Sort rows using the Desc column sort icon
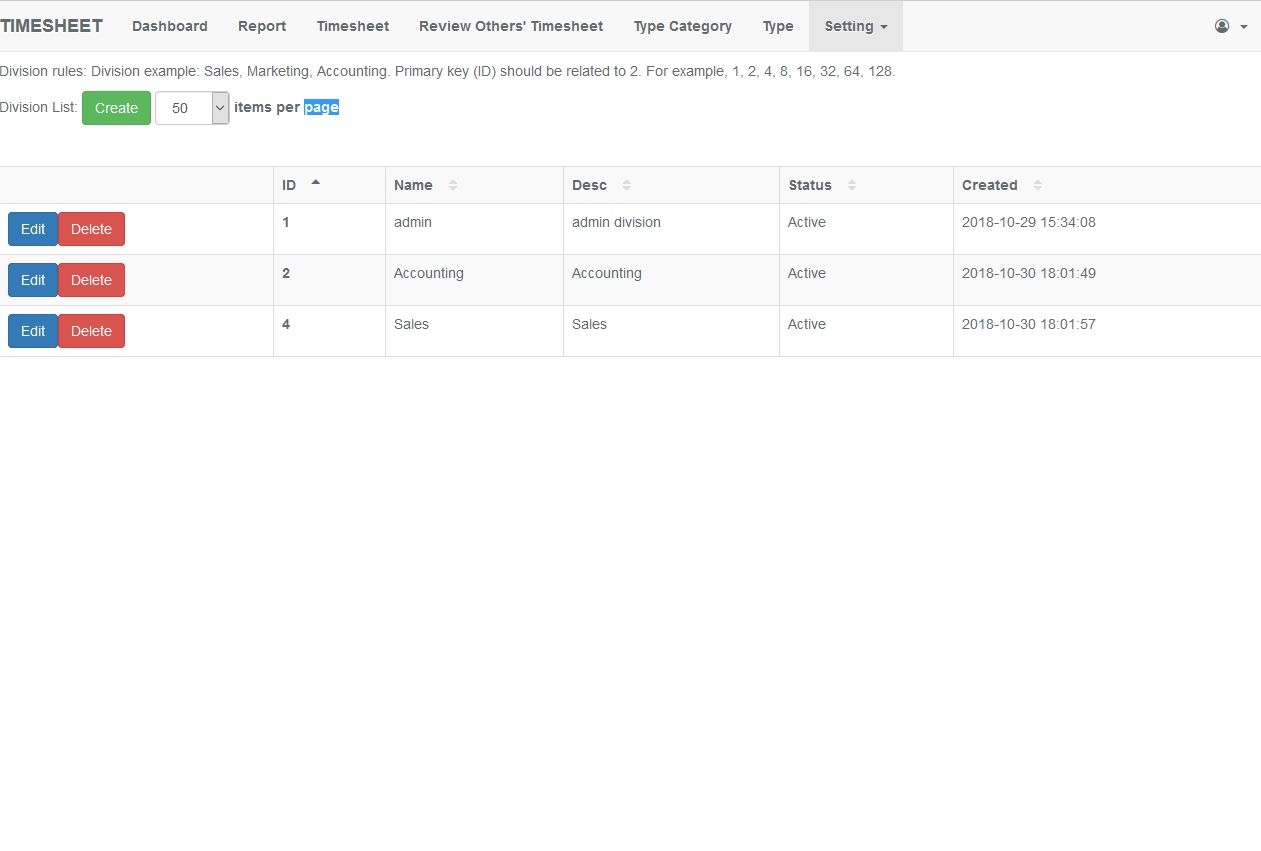The height and width of the screenshot is (851, 1261). [x=626, y=185]
